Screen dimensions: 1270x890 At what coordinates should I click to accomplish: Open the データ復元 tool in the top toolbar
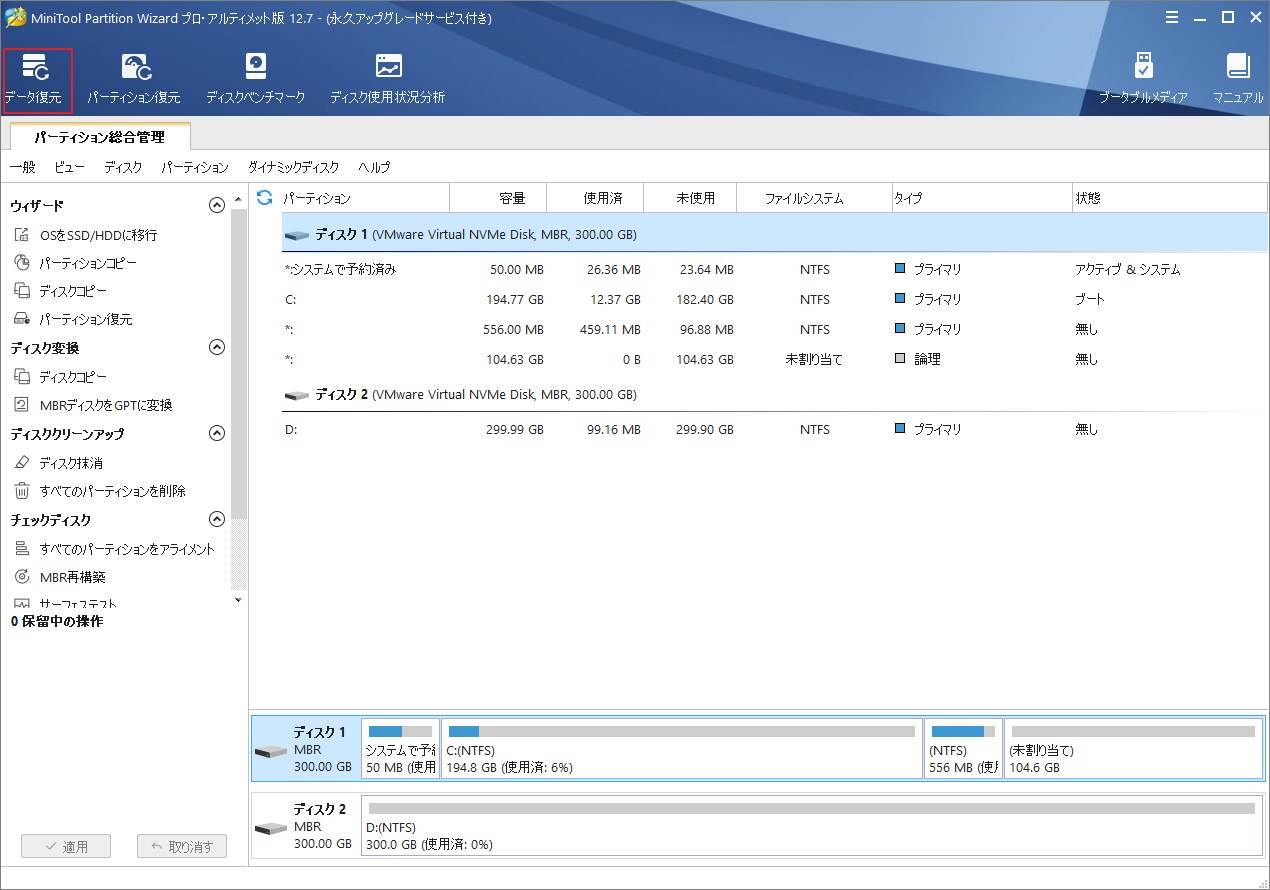pos(36,80)
